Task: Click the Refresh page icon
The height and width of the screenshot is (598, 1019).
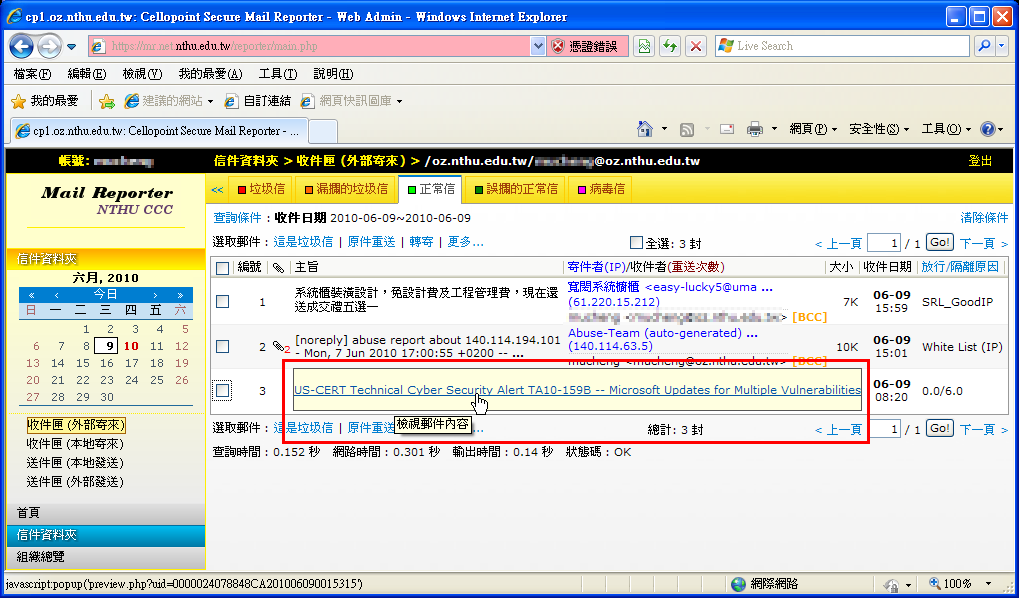Action: click(x=669, y=46)
